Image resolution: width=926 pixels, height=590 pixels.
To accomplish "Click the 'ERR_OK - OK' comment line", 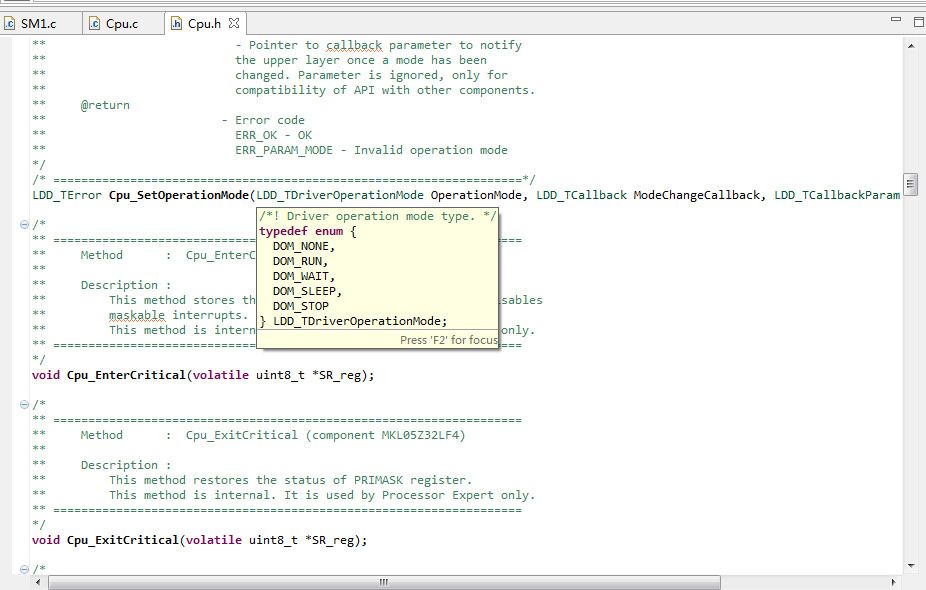I will [273, 135].
